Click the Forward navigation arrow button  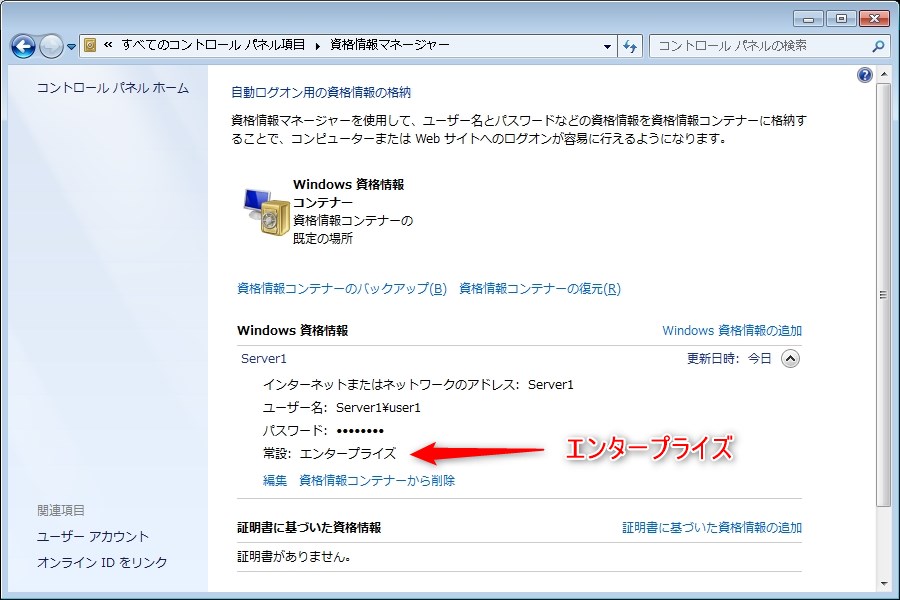click(x=52, y=47)
